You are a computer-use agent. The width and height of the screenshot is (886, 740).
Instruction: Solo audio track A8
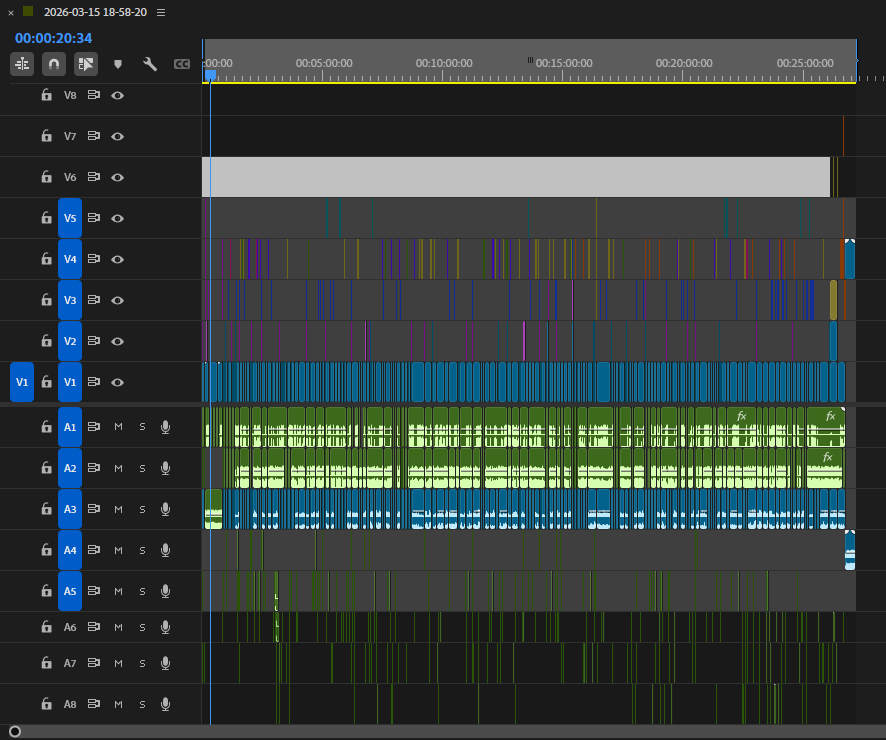(x=142, y=704)
